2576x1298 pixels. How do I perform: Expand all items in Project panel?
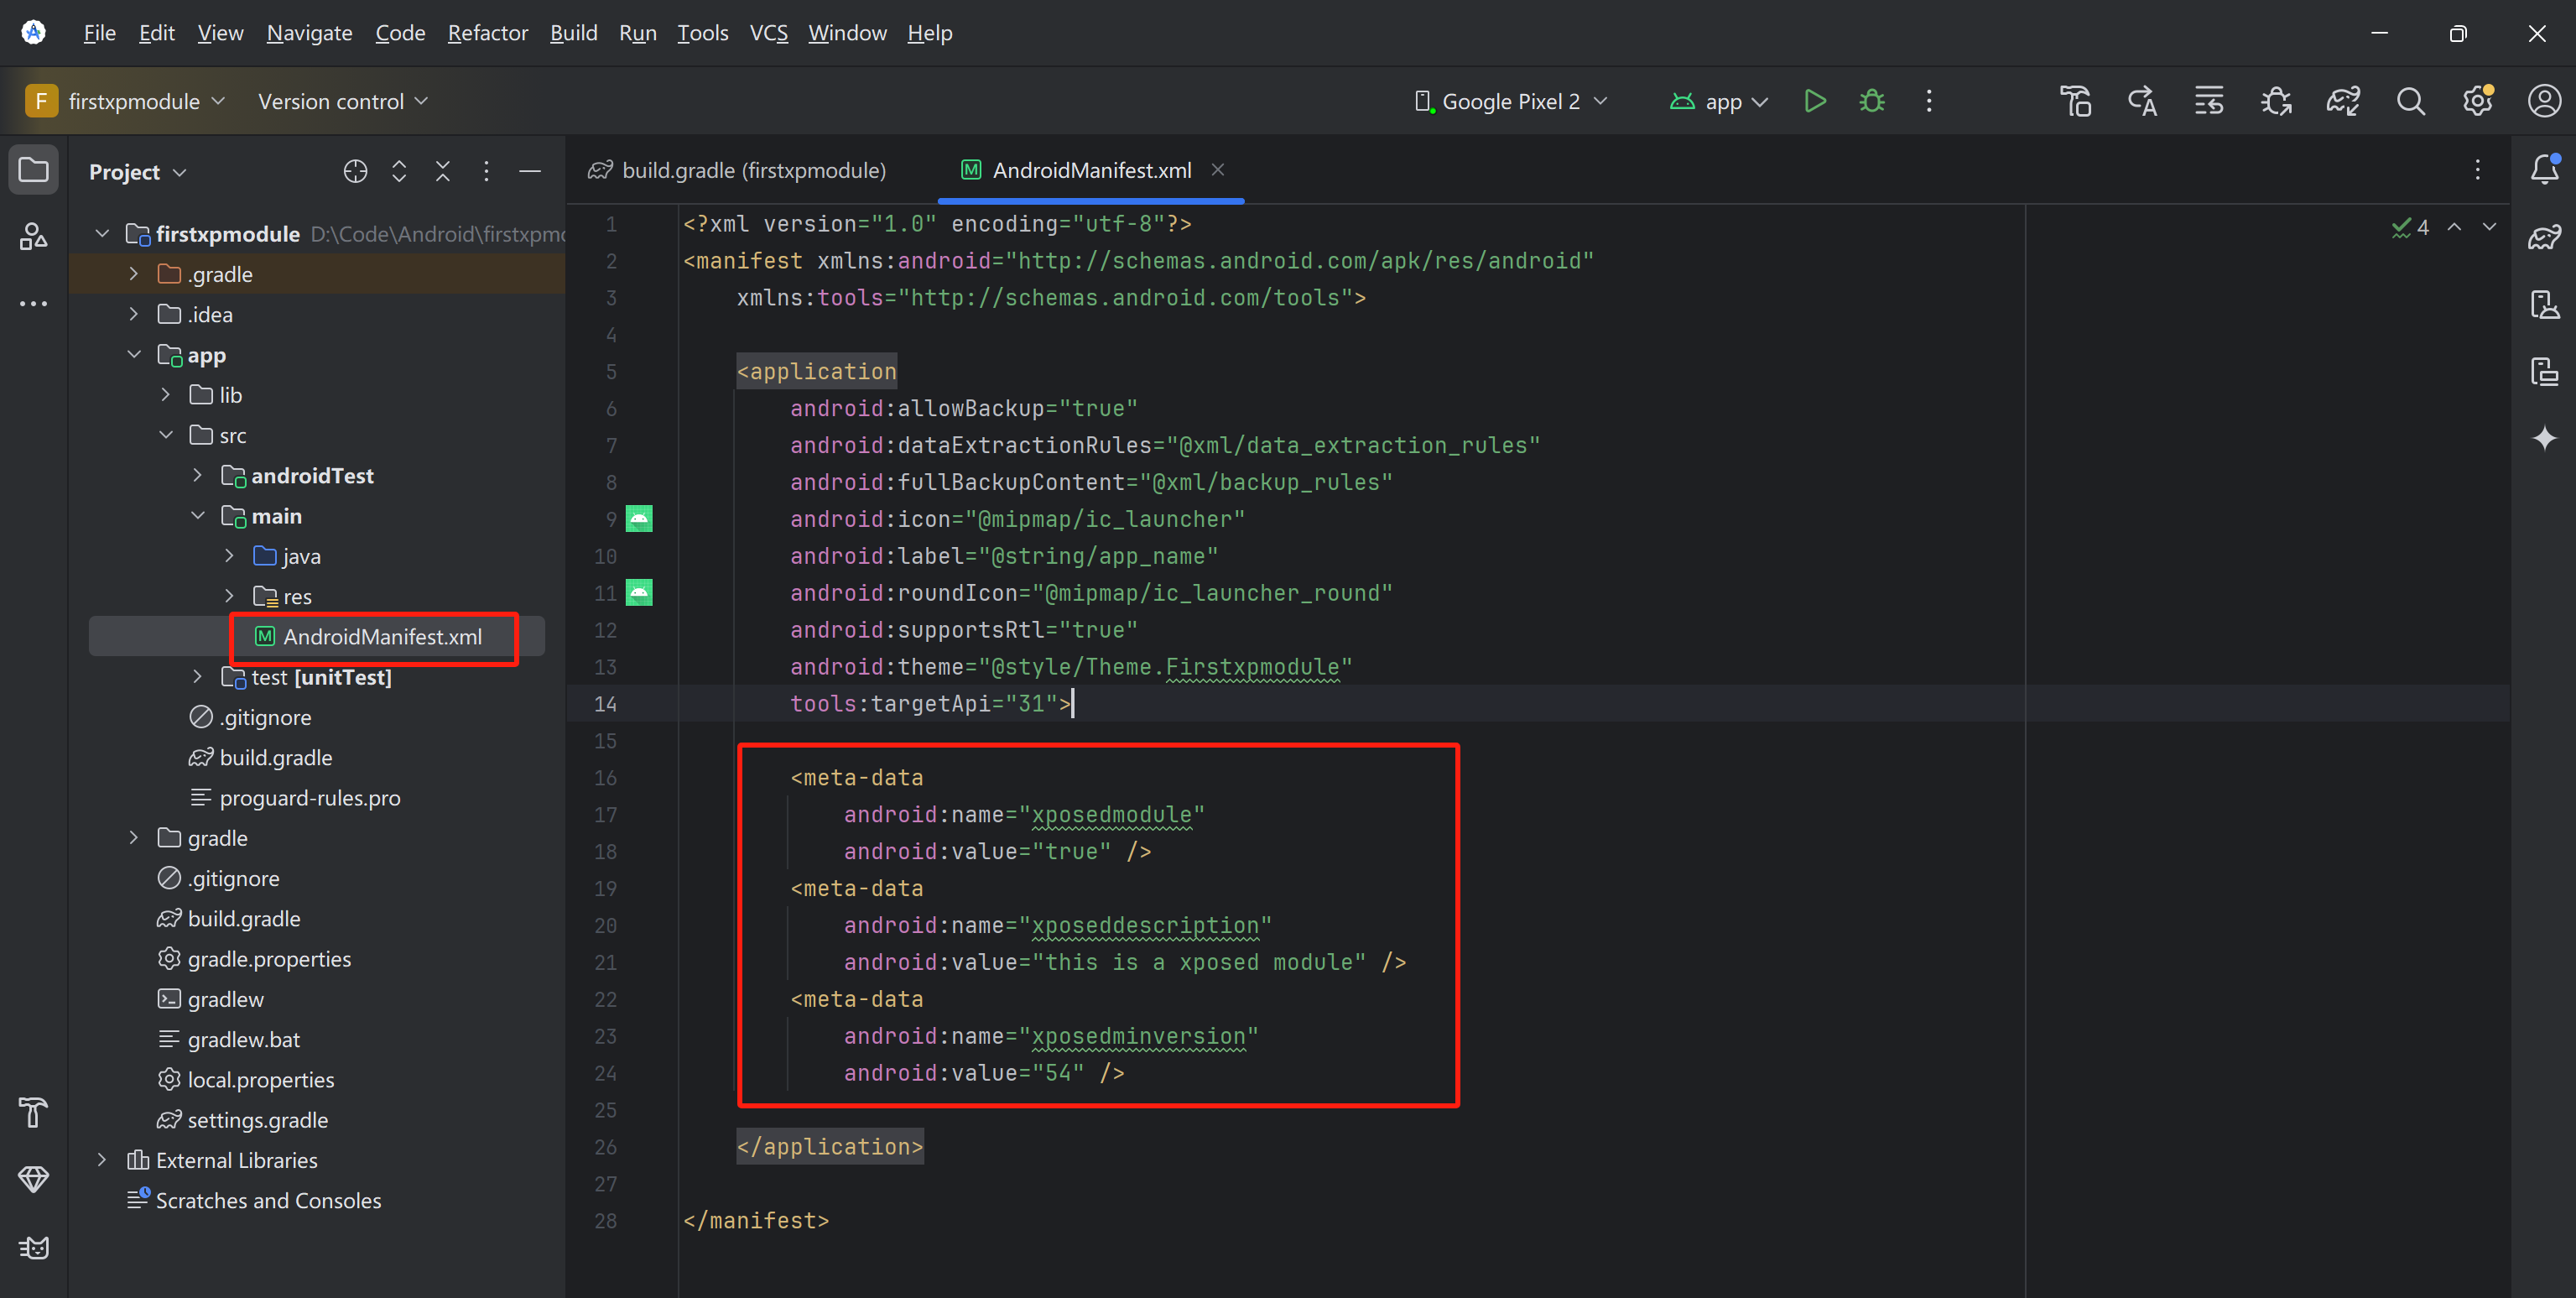point(399,172)
